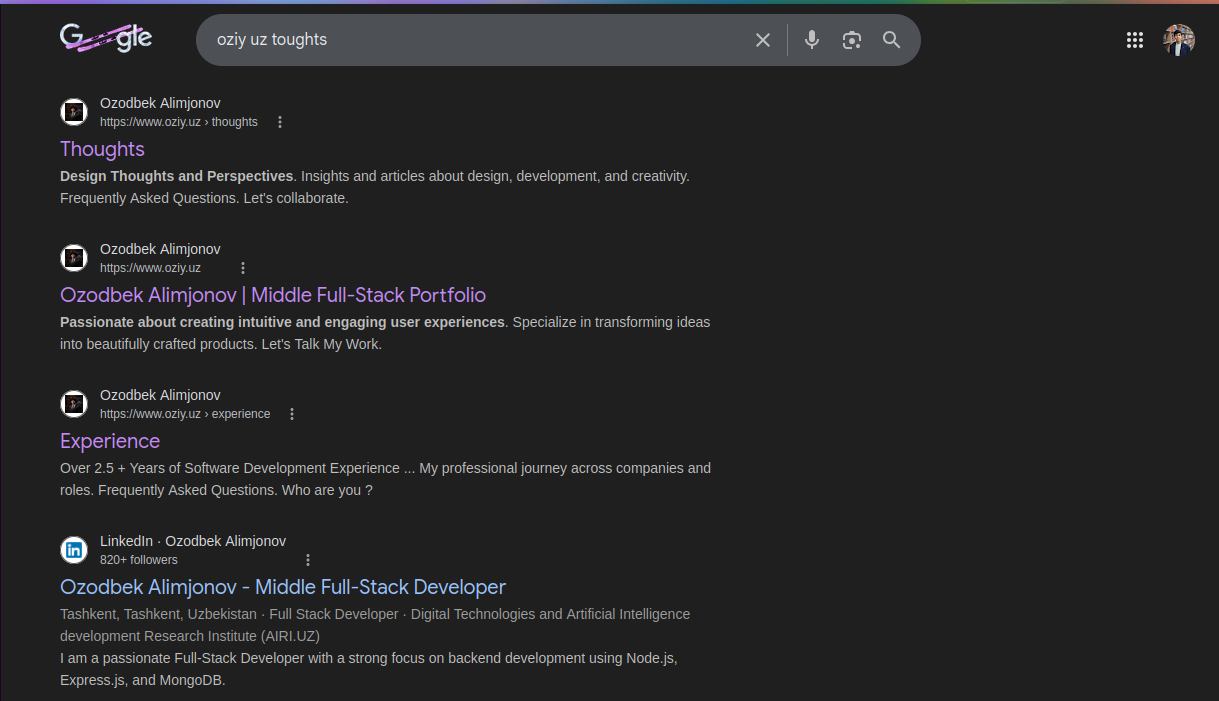Image resolution: width=1219 pixels, height=701 pixels.
Task: Clear the search box using the X icon
Action: tap(763, 40)
